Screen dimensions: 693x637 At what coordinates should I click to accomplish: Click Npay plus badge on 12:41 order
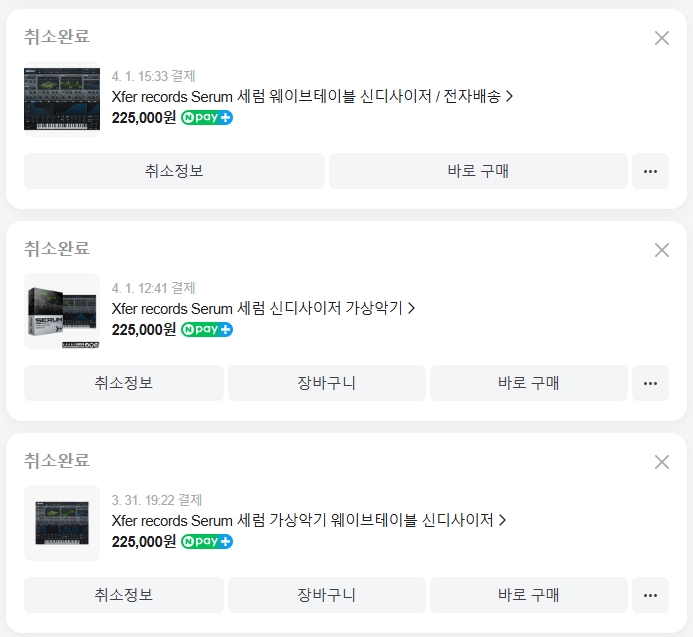click(x=207, y=329)
